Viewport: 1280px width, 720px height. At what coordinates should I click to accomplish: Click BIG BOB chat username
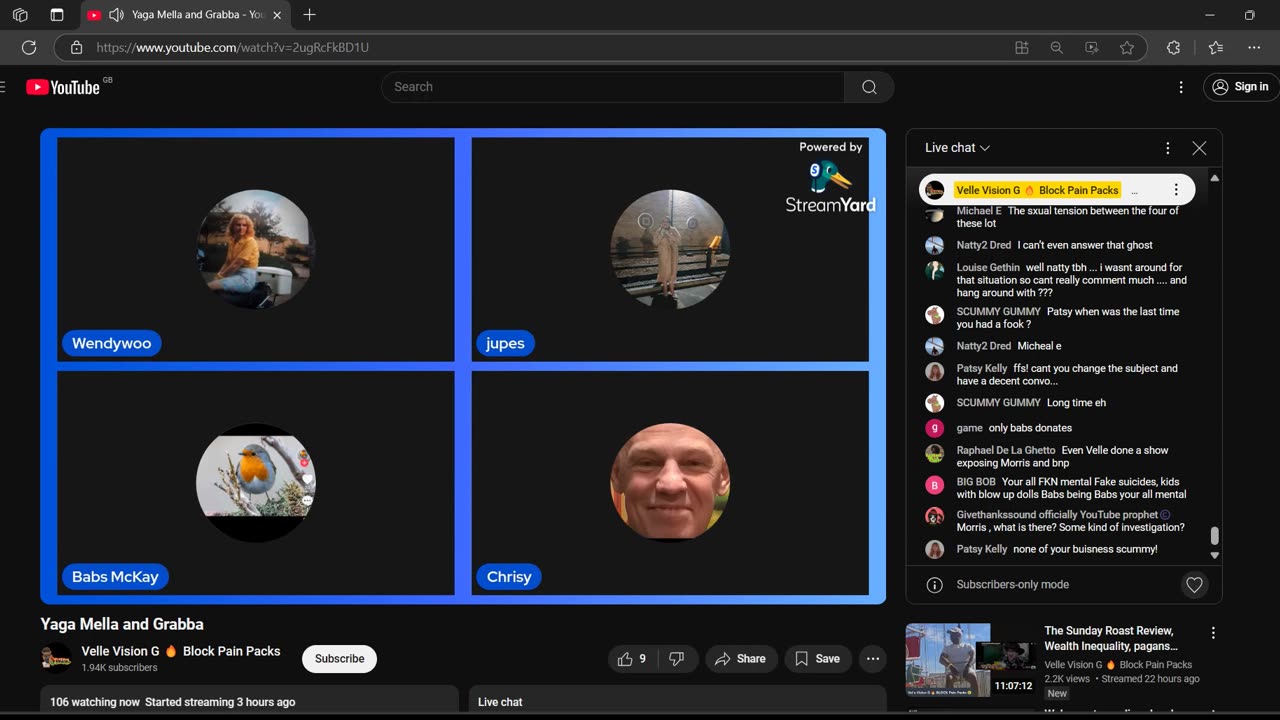976,482
